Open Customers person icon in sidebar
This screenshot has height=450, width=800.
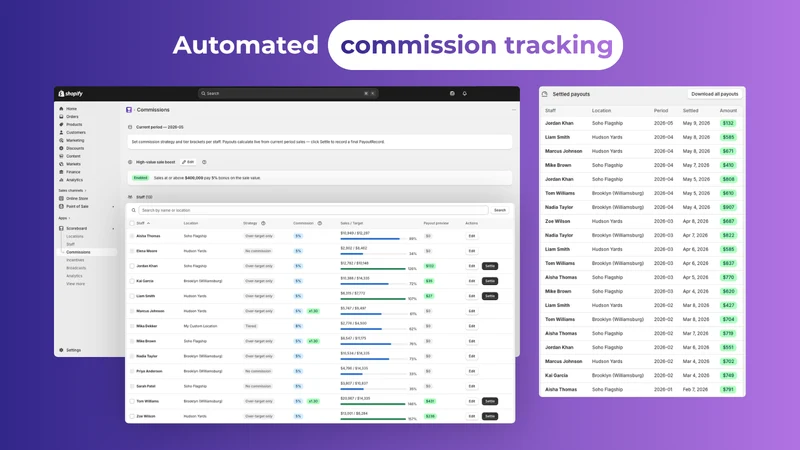point(61,132)
